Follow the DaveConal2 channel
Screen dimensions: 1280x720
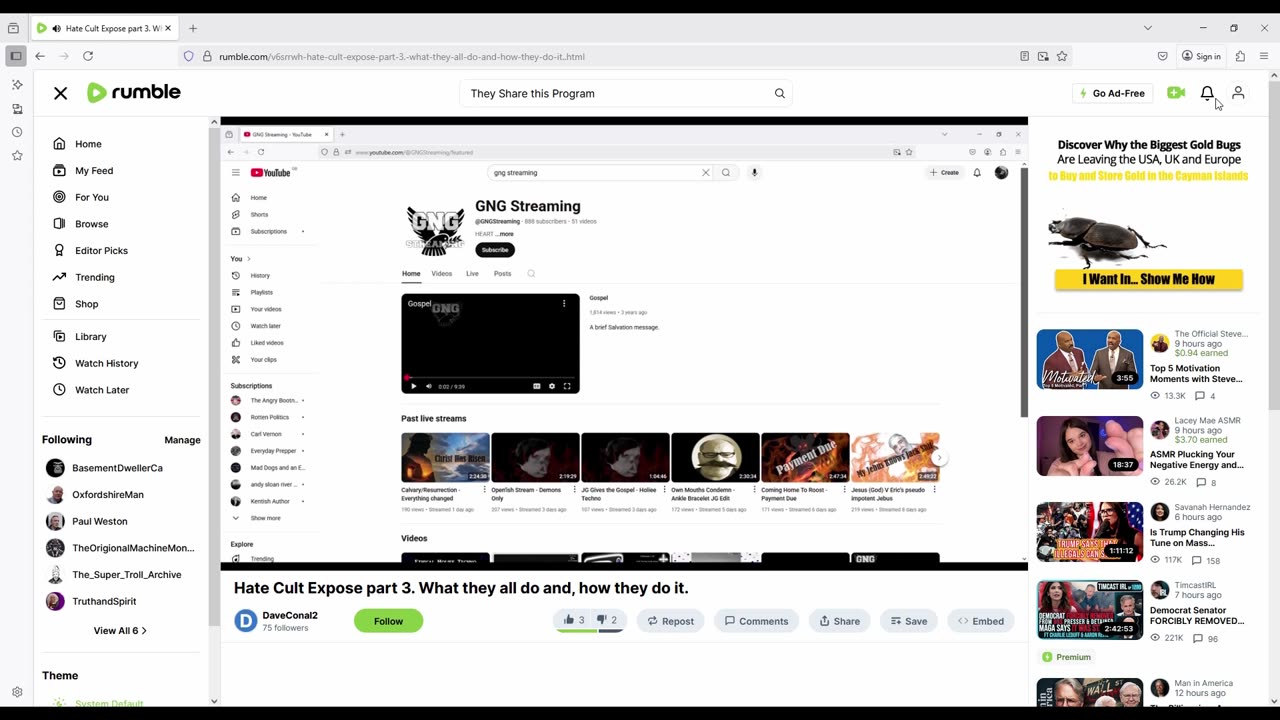point(388,621)
